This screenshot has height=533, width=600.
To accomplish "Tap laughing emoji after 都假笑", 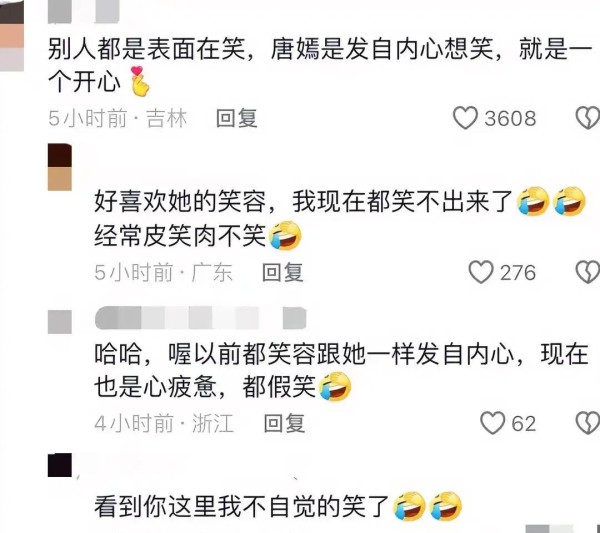I will click(x=335, y=386).
